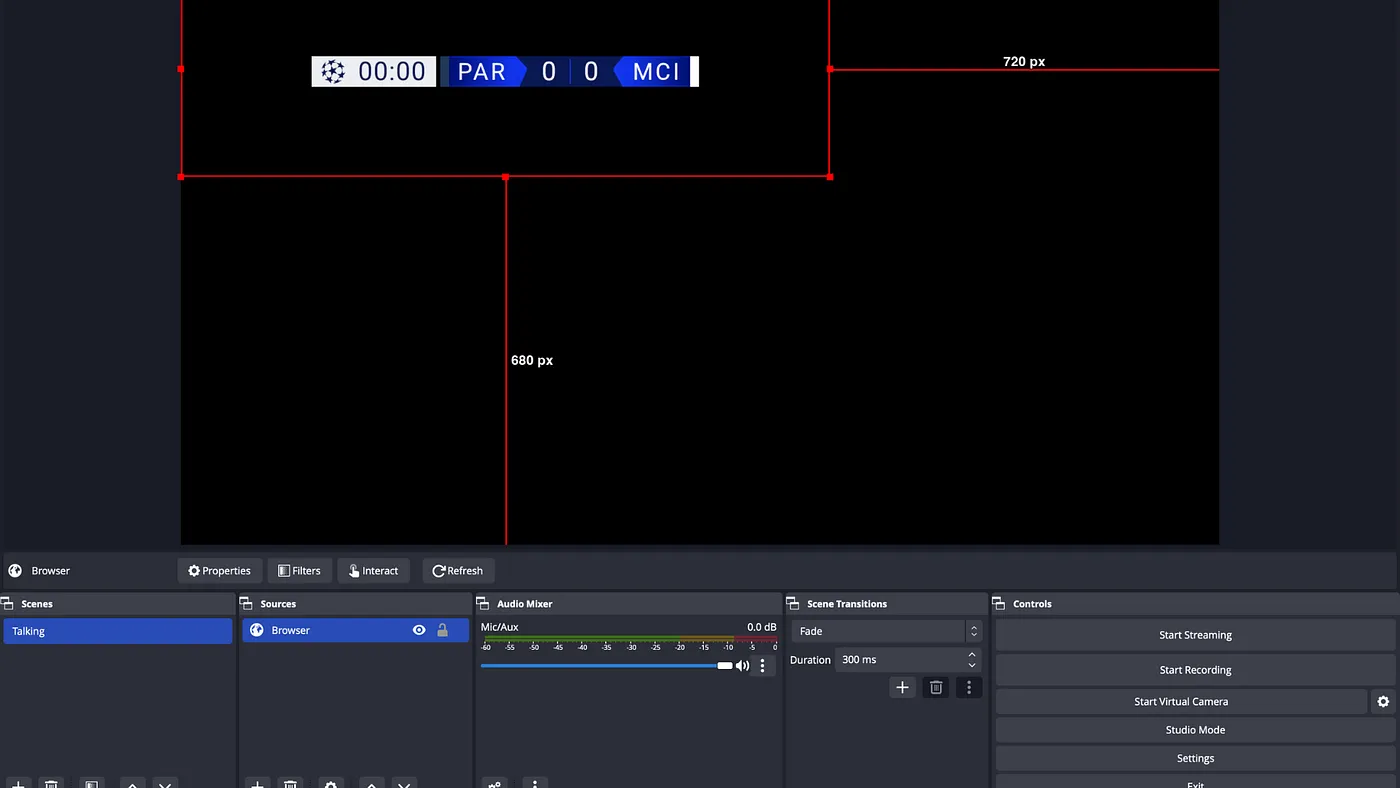Open Properties for Browser source

click(220, 571)
